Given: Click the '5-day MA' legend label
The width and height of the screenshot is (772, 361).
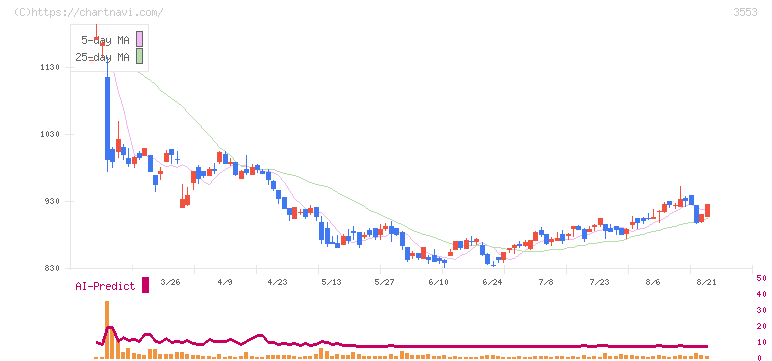Looking at the screenshot, I should point(105,40).
